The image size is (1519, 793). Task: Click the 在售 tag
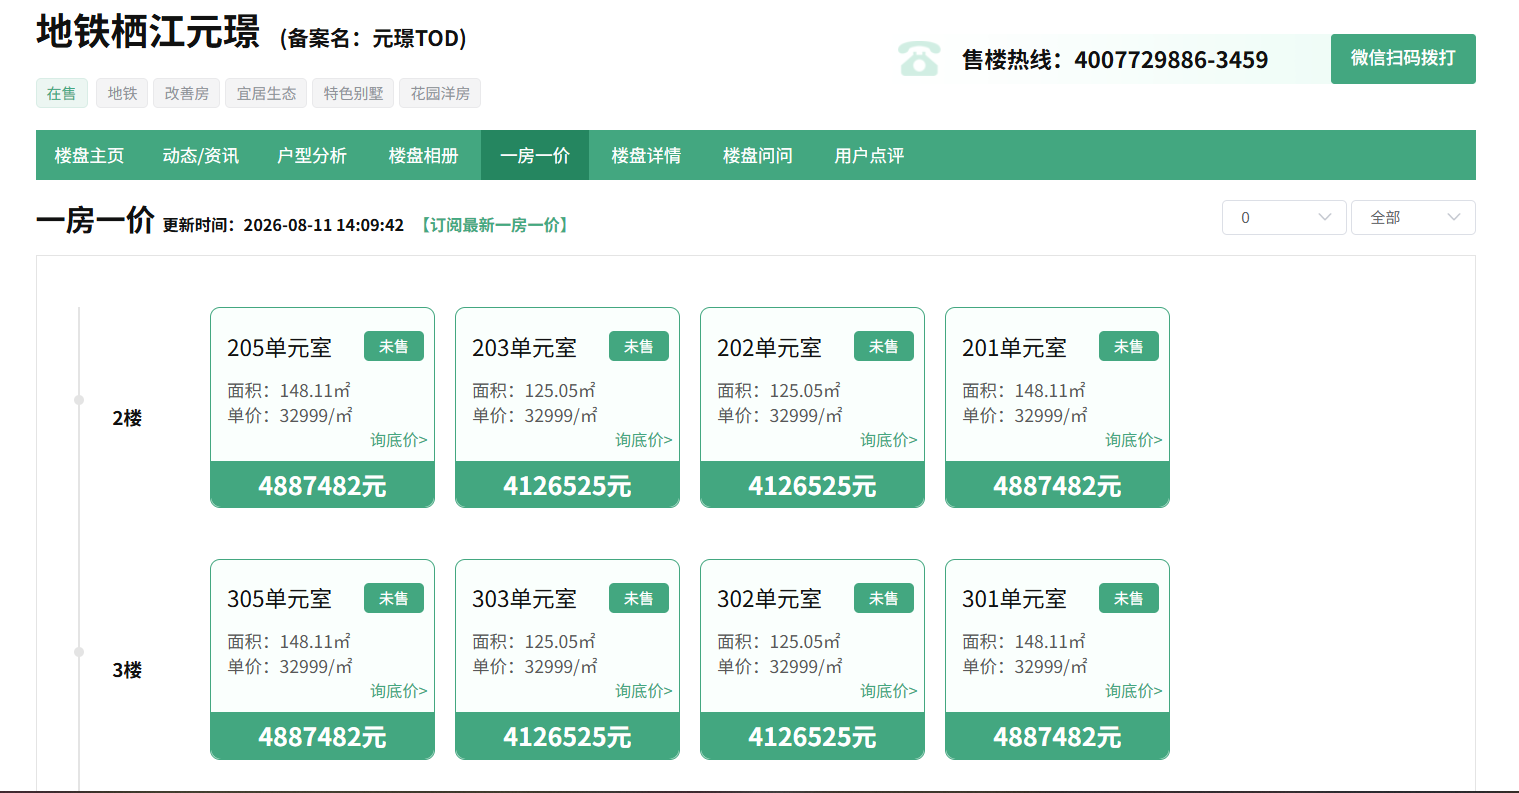click(62, 93)
